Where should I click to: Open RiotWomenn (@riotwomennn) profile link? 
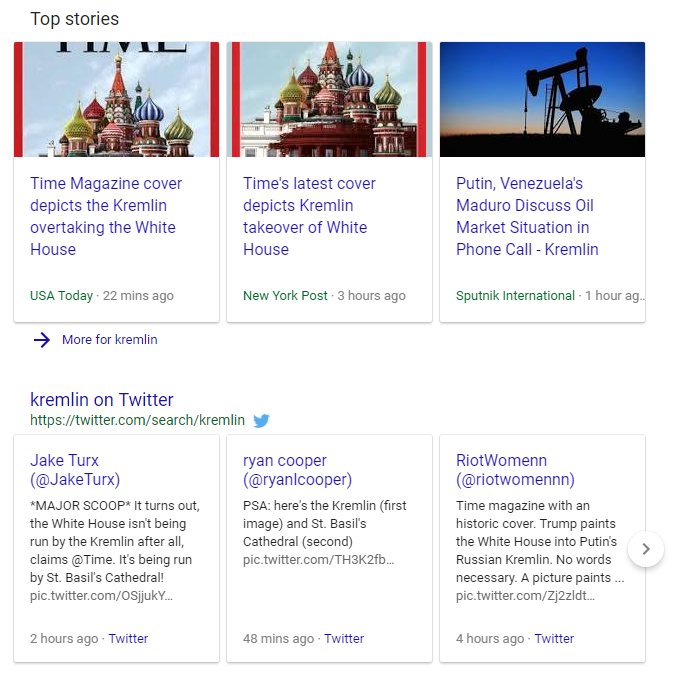point(515,470)
